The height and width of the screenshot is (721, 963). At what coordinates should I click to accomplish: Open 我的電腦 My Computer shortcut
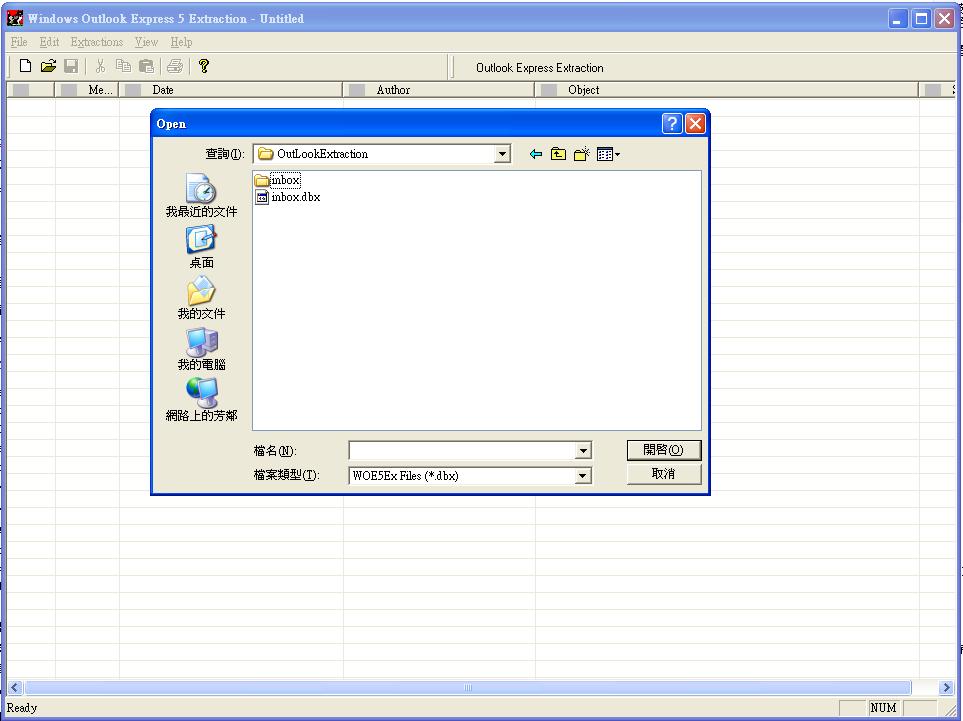(201, 349)
